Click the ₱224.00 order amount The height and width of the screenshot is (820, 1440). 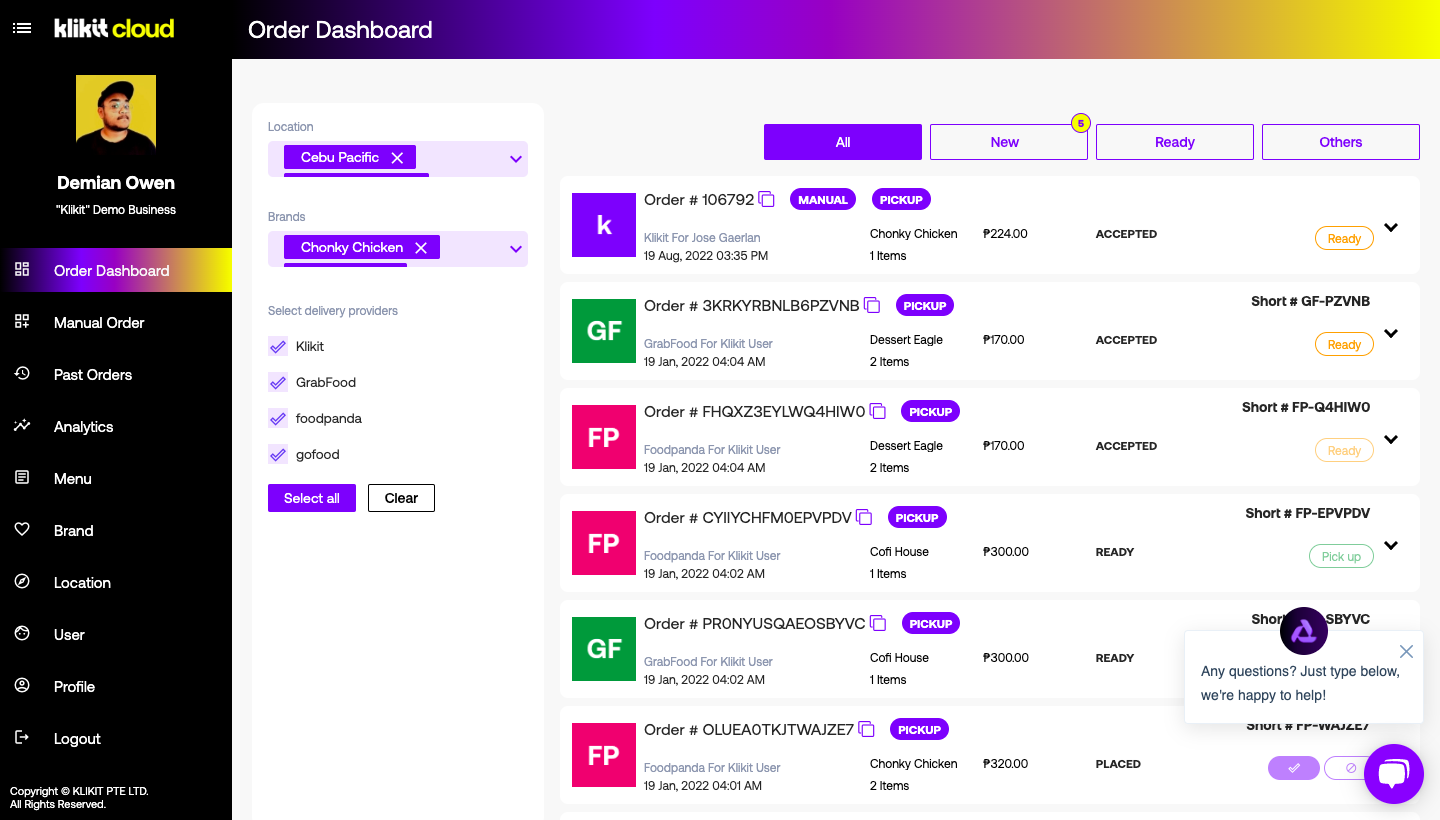[1005, 234]
